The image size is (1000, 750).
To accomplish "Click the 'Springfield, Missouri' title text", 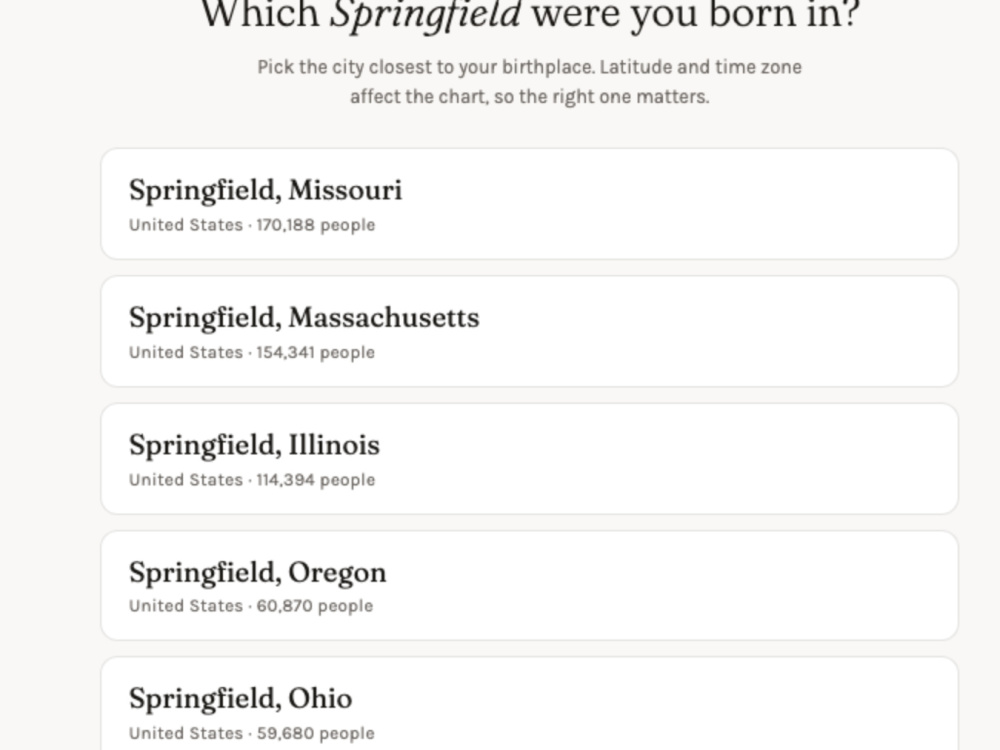I will point(265,191).
